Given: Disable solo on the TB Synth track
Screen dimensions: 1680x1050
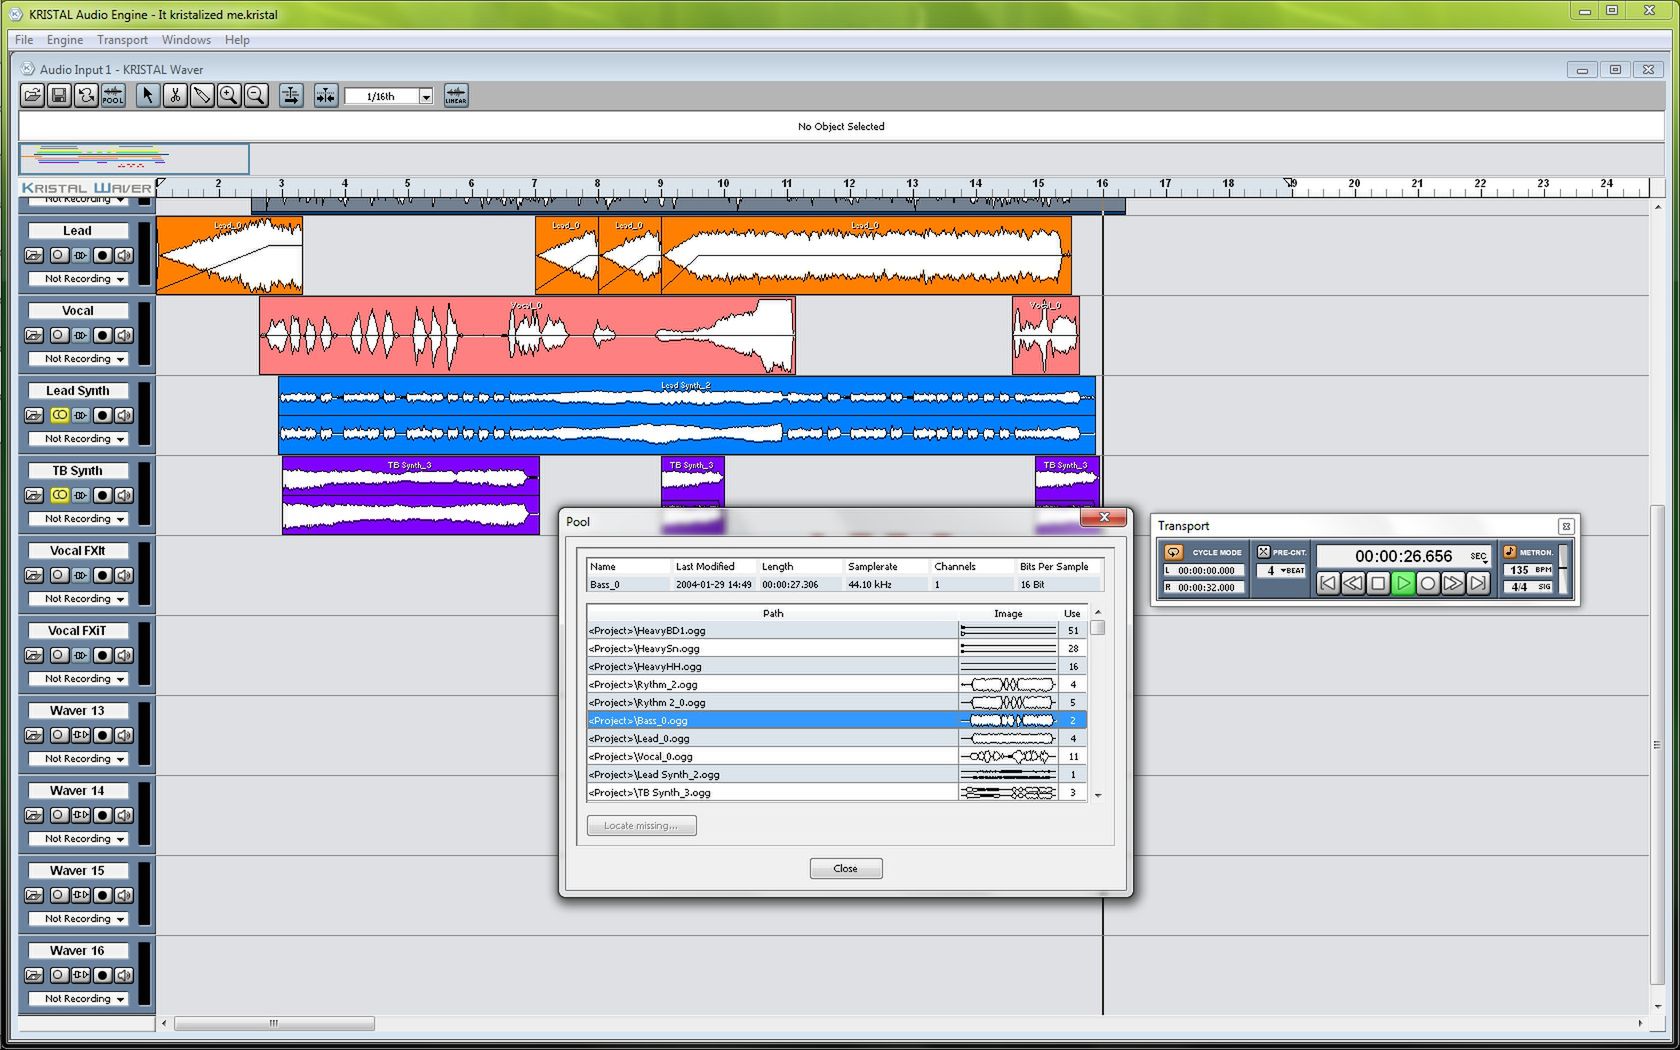Looking at the screenshot, I should click(x=59, y=495).
